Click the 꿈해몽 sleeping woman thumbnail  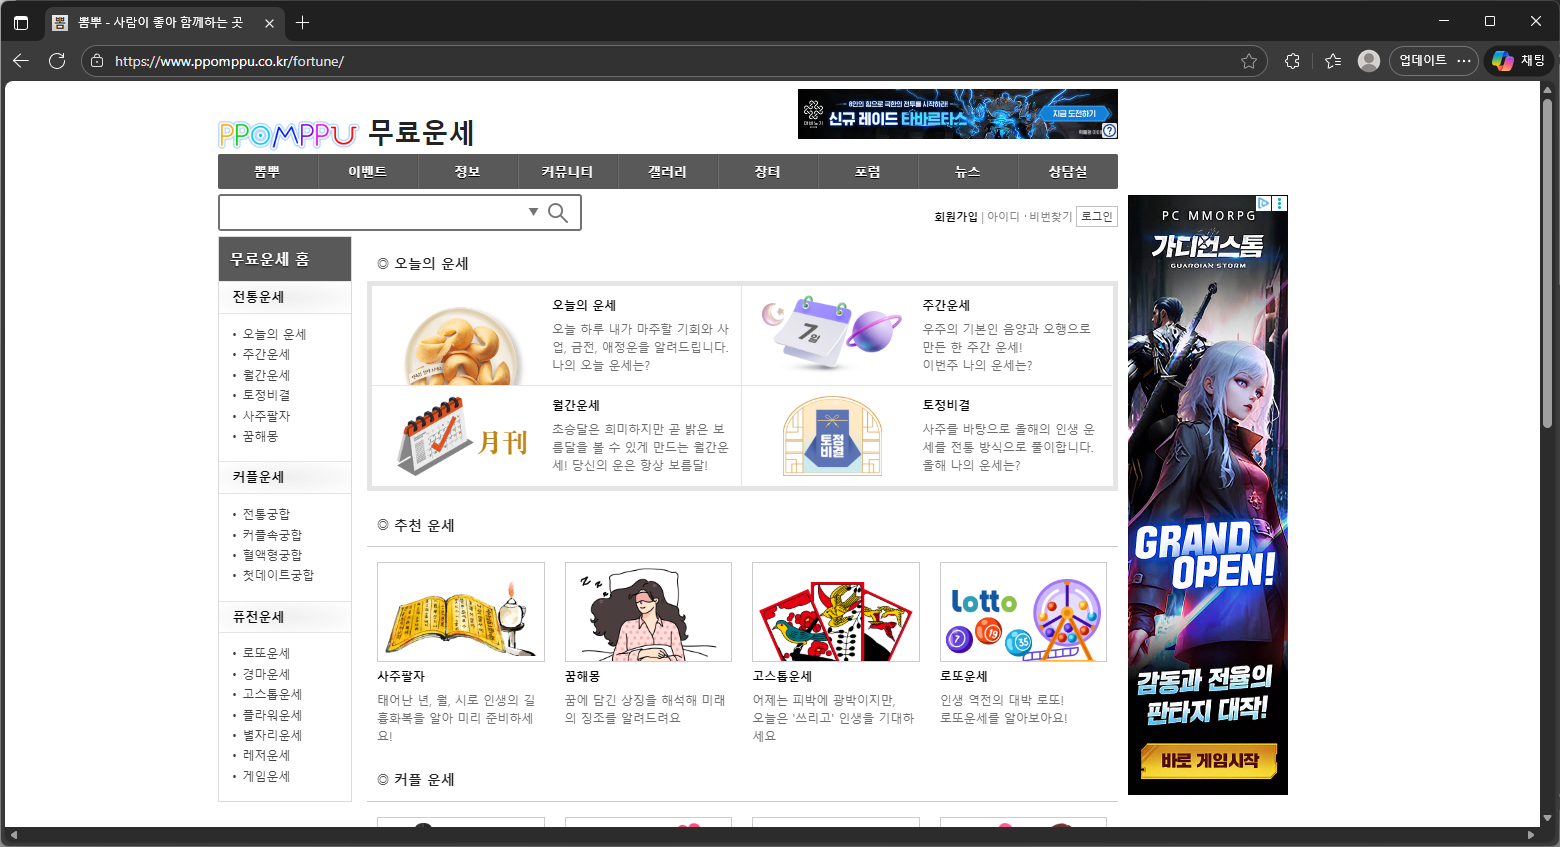point(648,612)
